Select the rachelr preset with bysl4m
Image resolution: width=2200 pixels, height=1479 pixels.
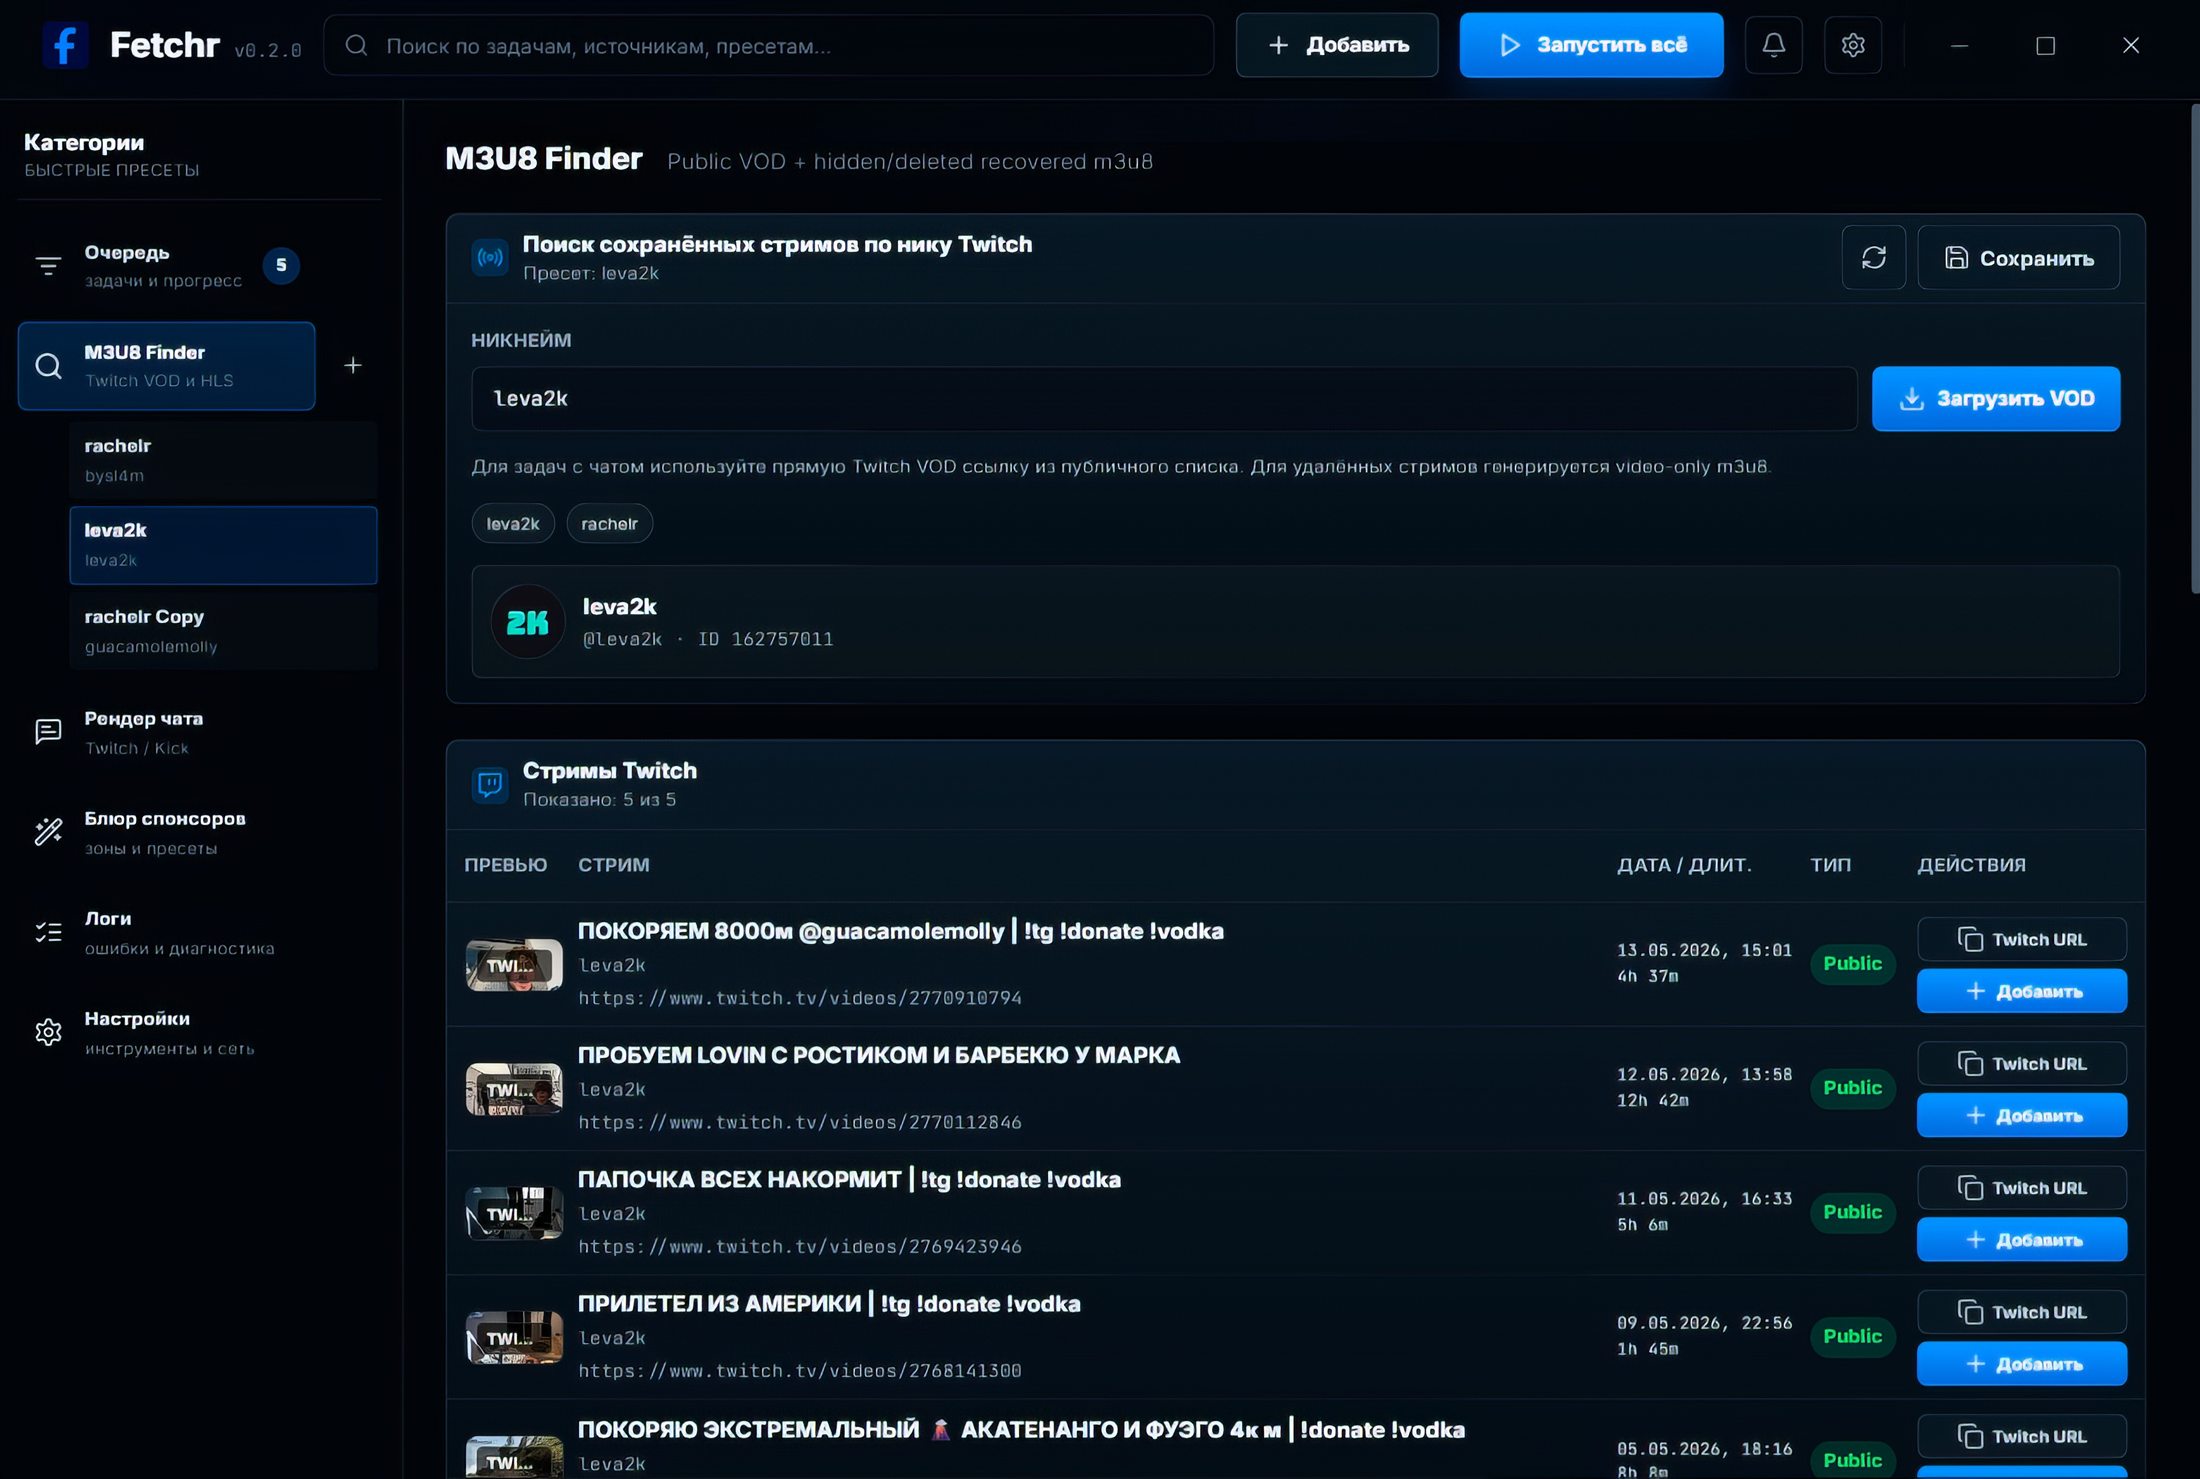pos(223,460)
